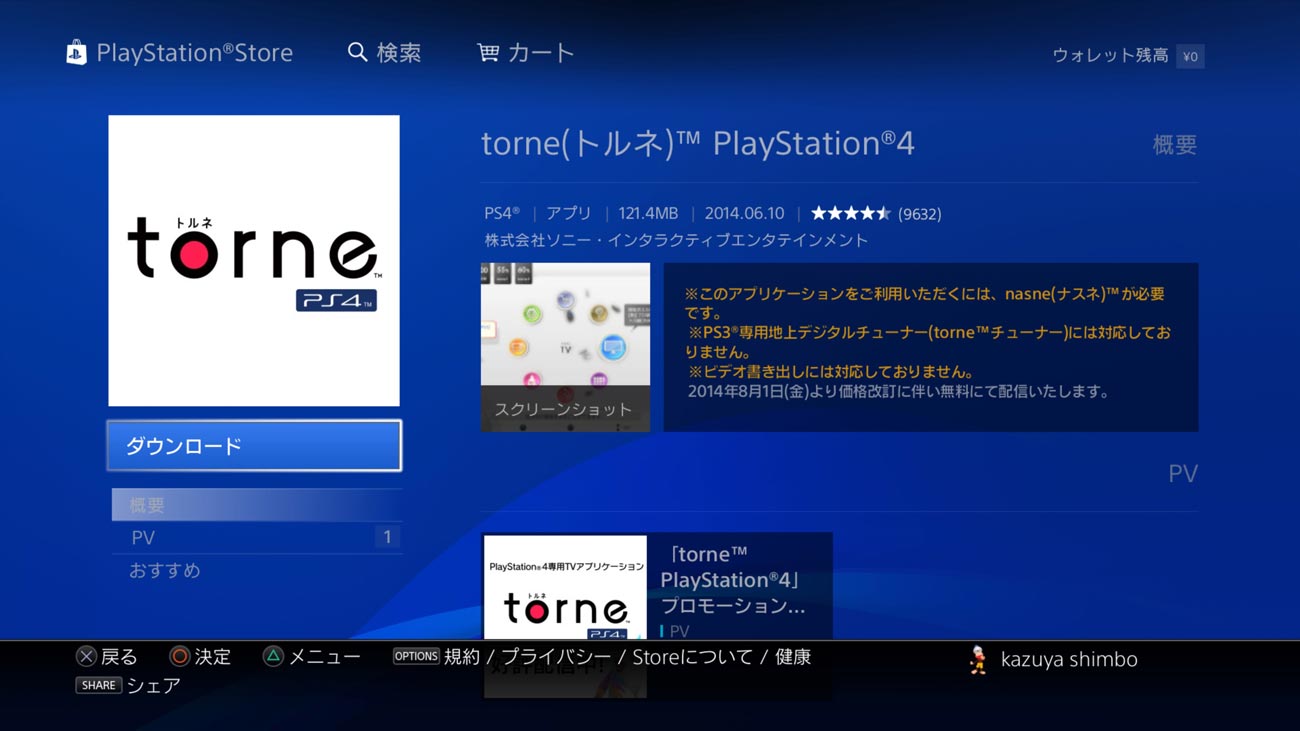Click the 規約 / プライバシー footer text
Image resolution: width=1300 pixels, height=731 pixels.
pos(527,657)
